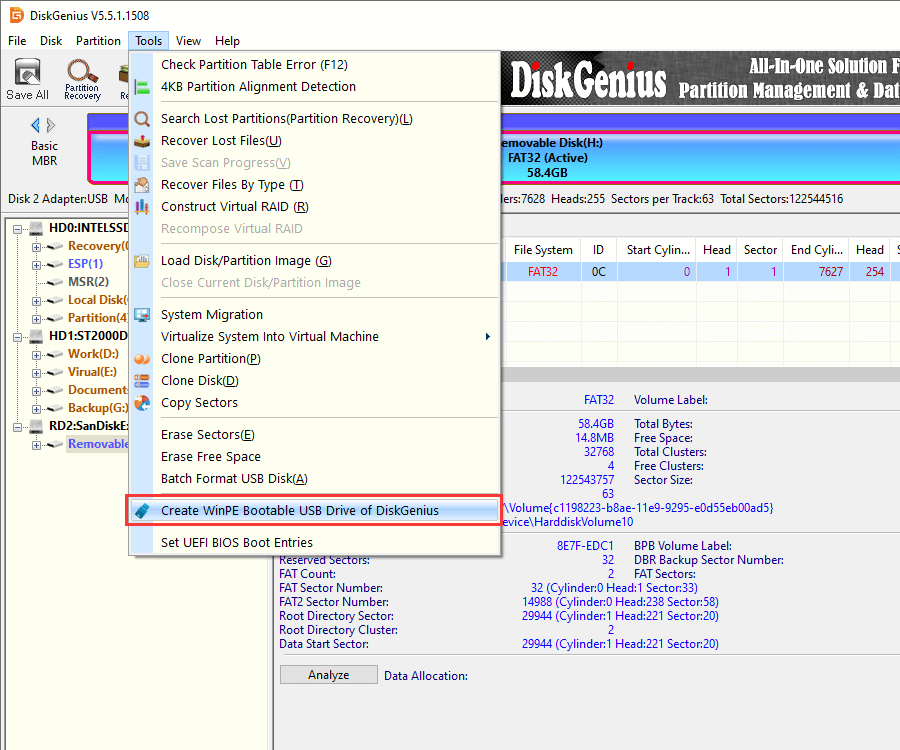
Task: Select the Virual(E:) partition in tree
Action: pos(92,372)
